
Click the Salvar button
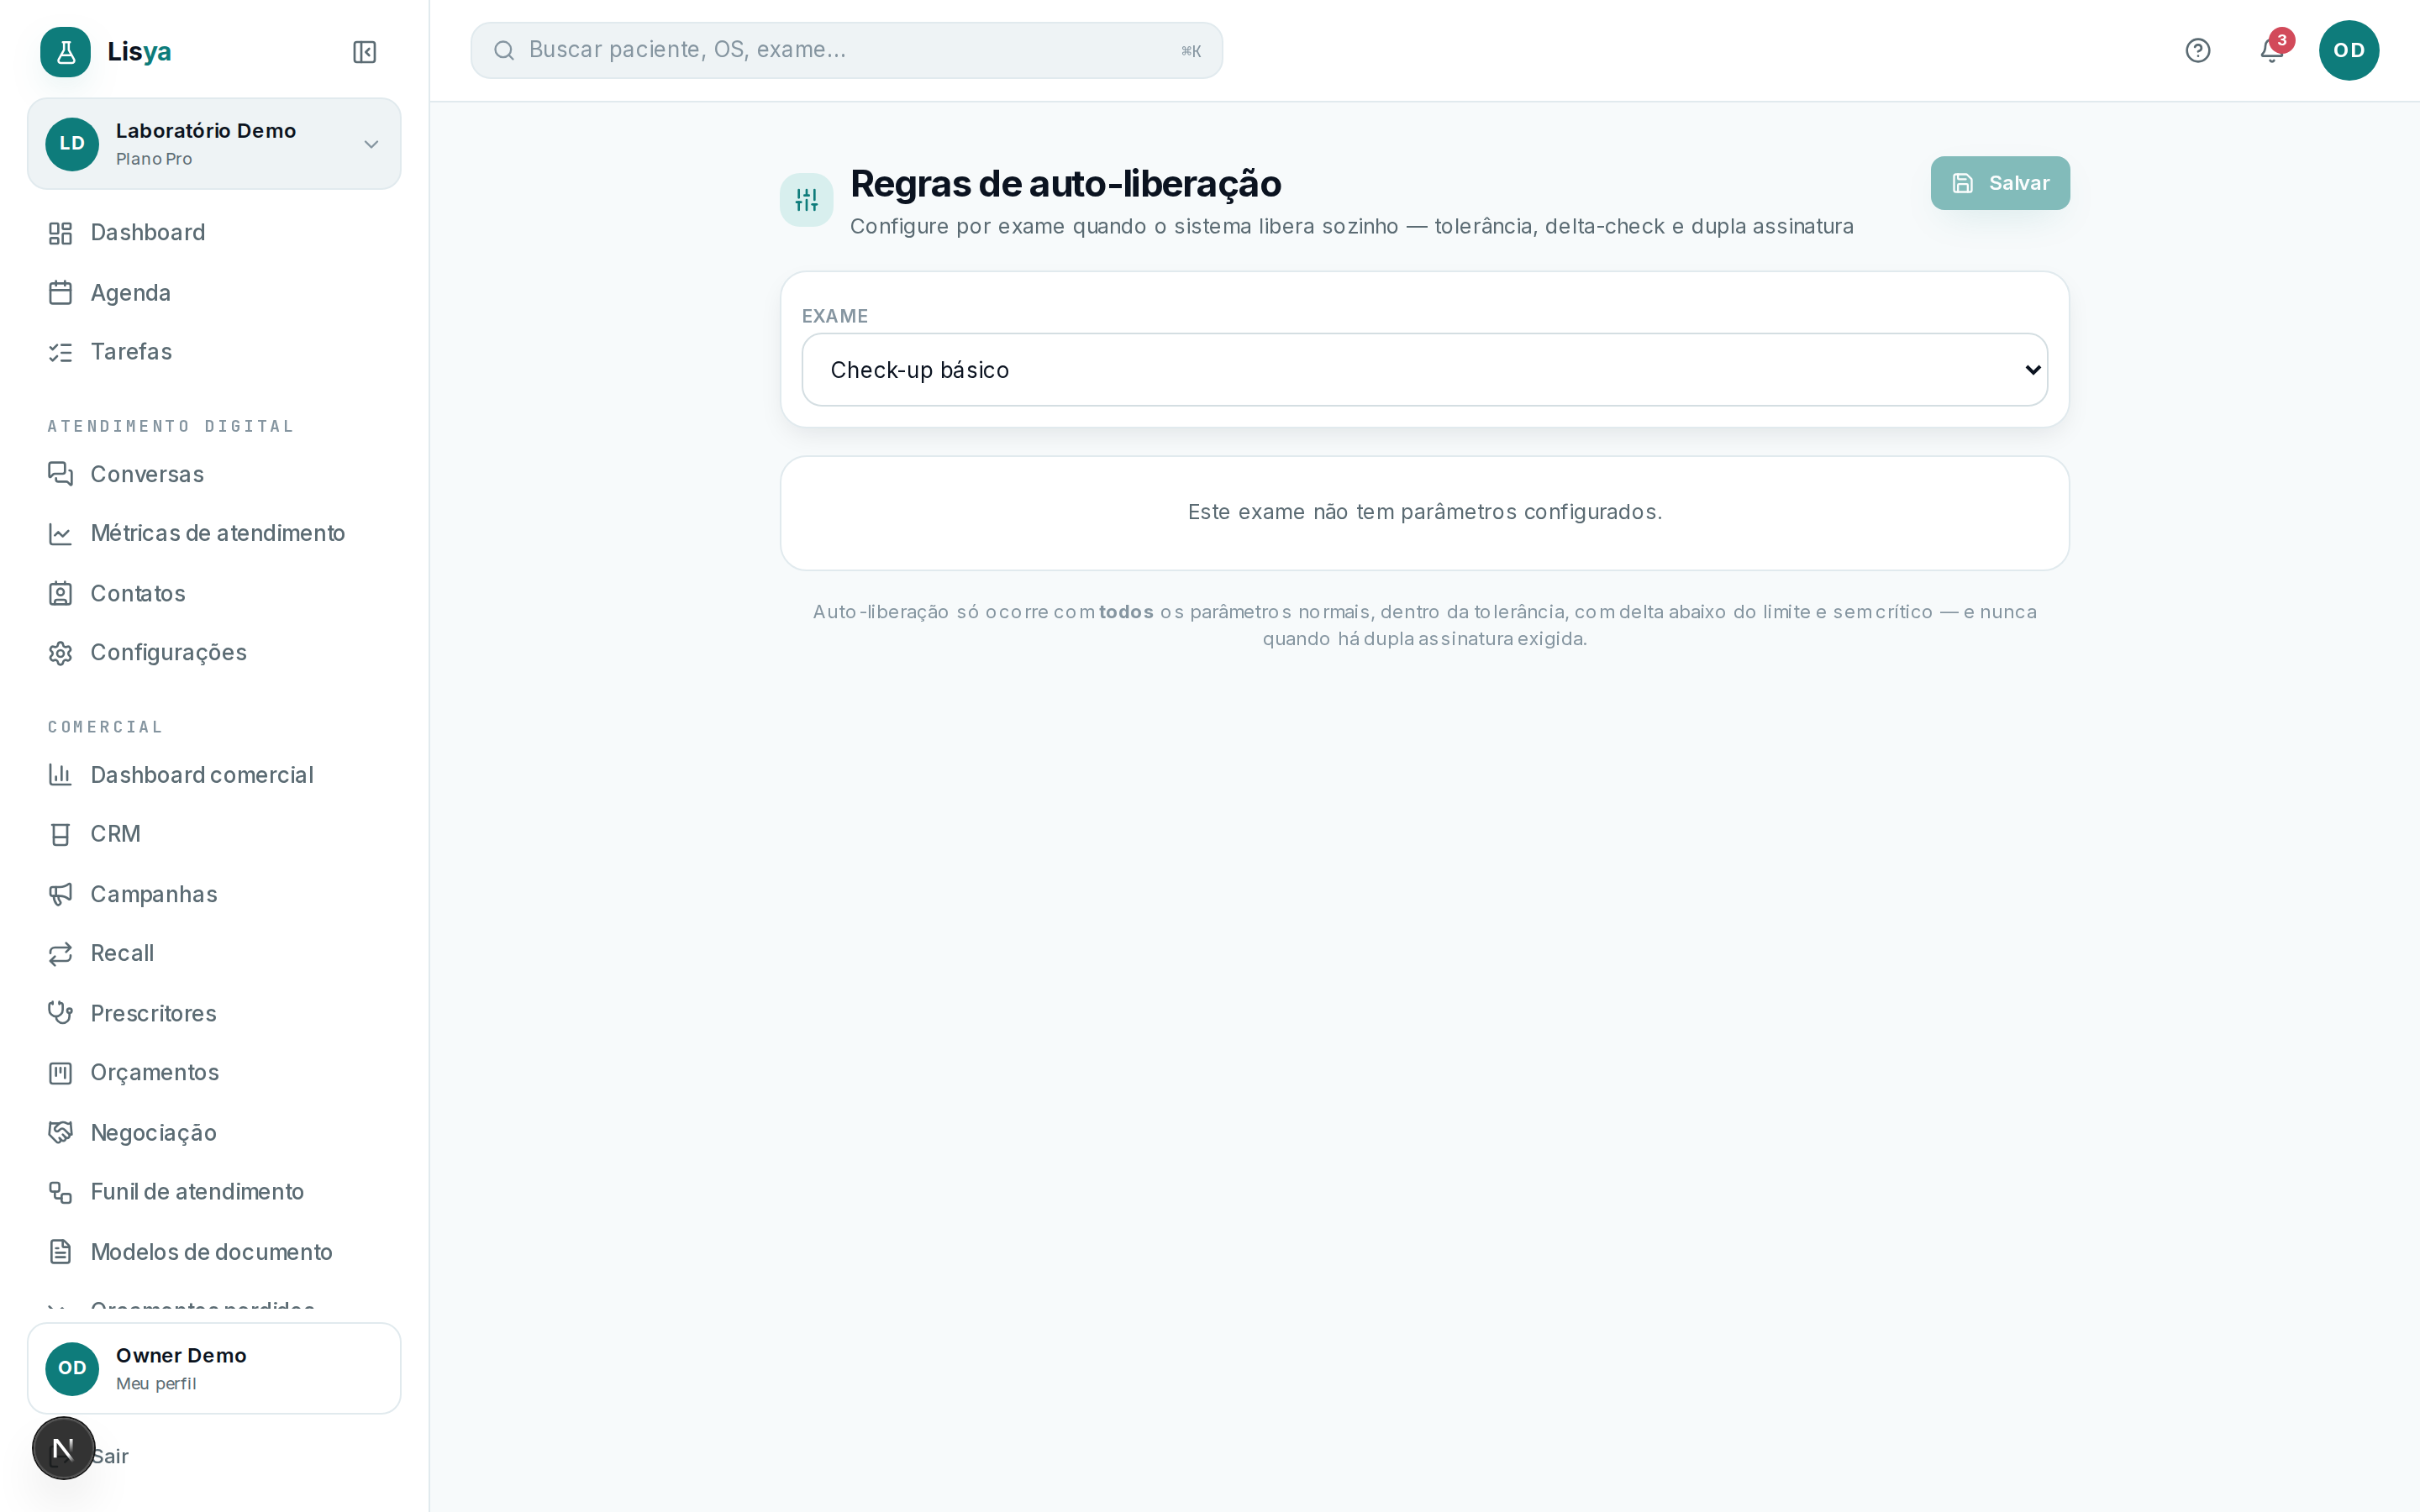[2000, 183]
